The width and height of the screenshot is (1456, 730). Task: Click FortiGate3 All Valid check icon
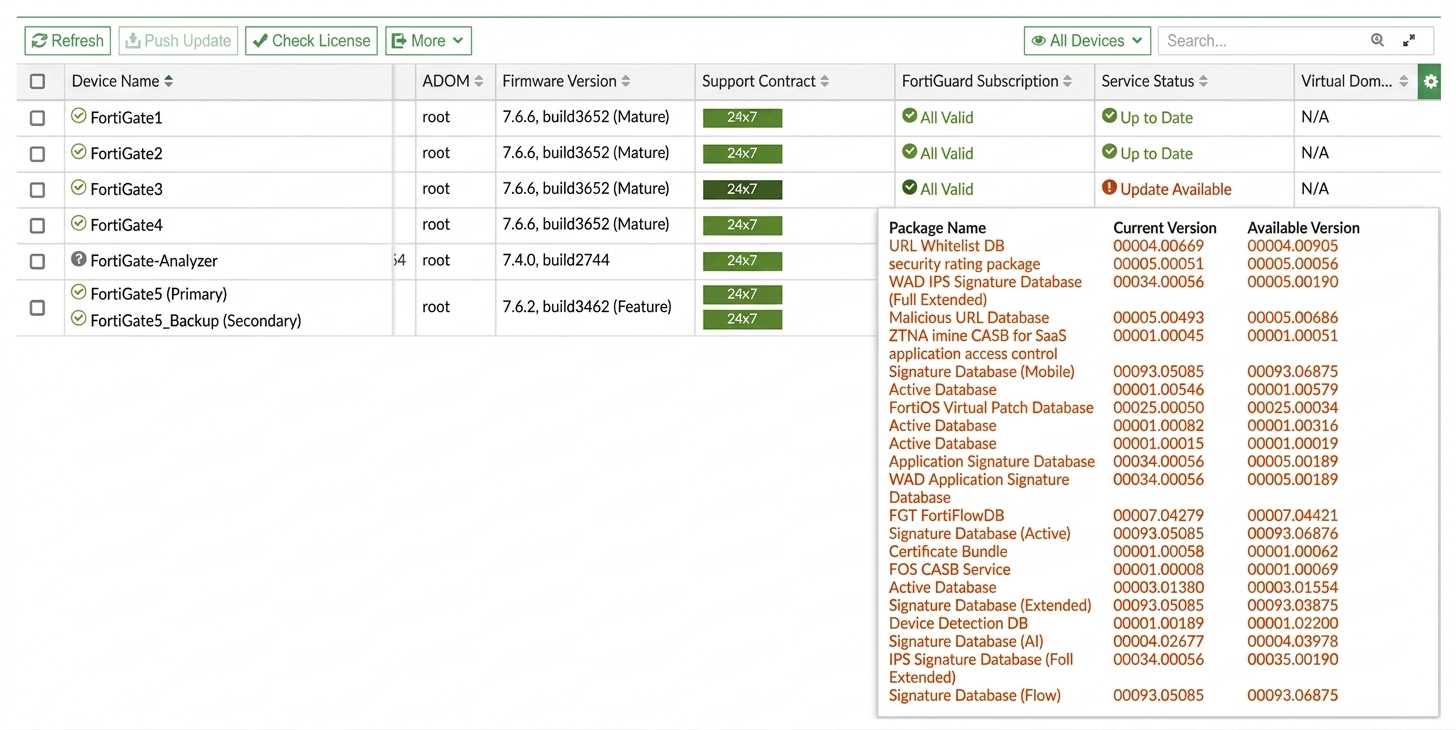click(909, 187)
